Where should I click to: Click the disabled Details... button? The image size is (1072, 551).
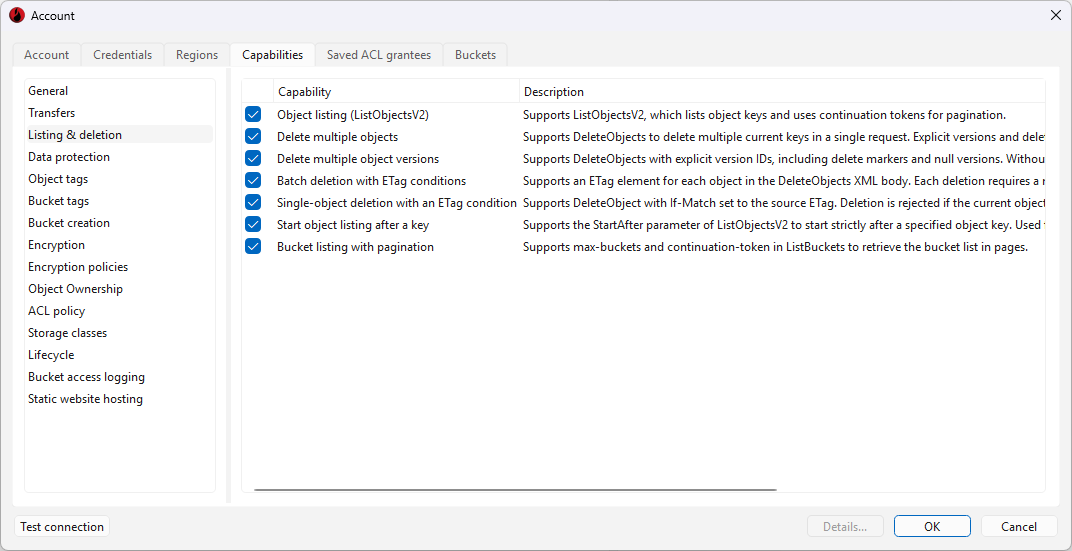point(845,526)
